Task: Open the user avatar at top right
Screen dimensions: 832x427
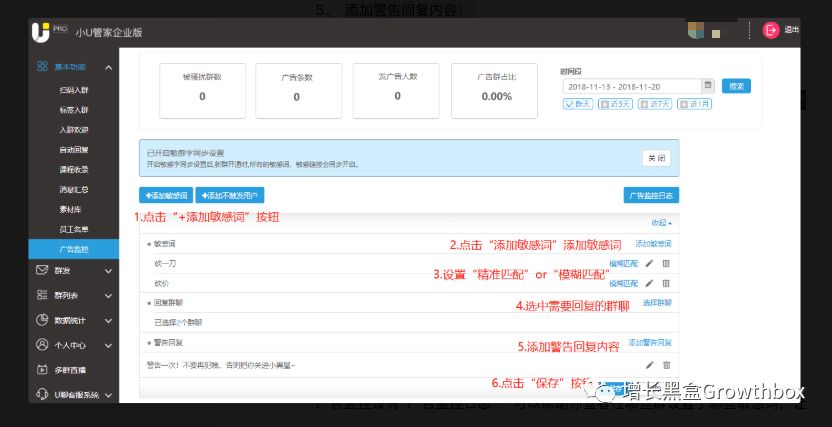Action: pos(696,30)
